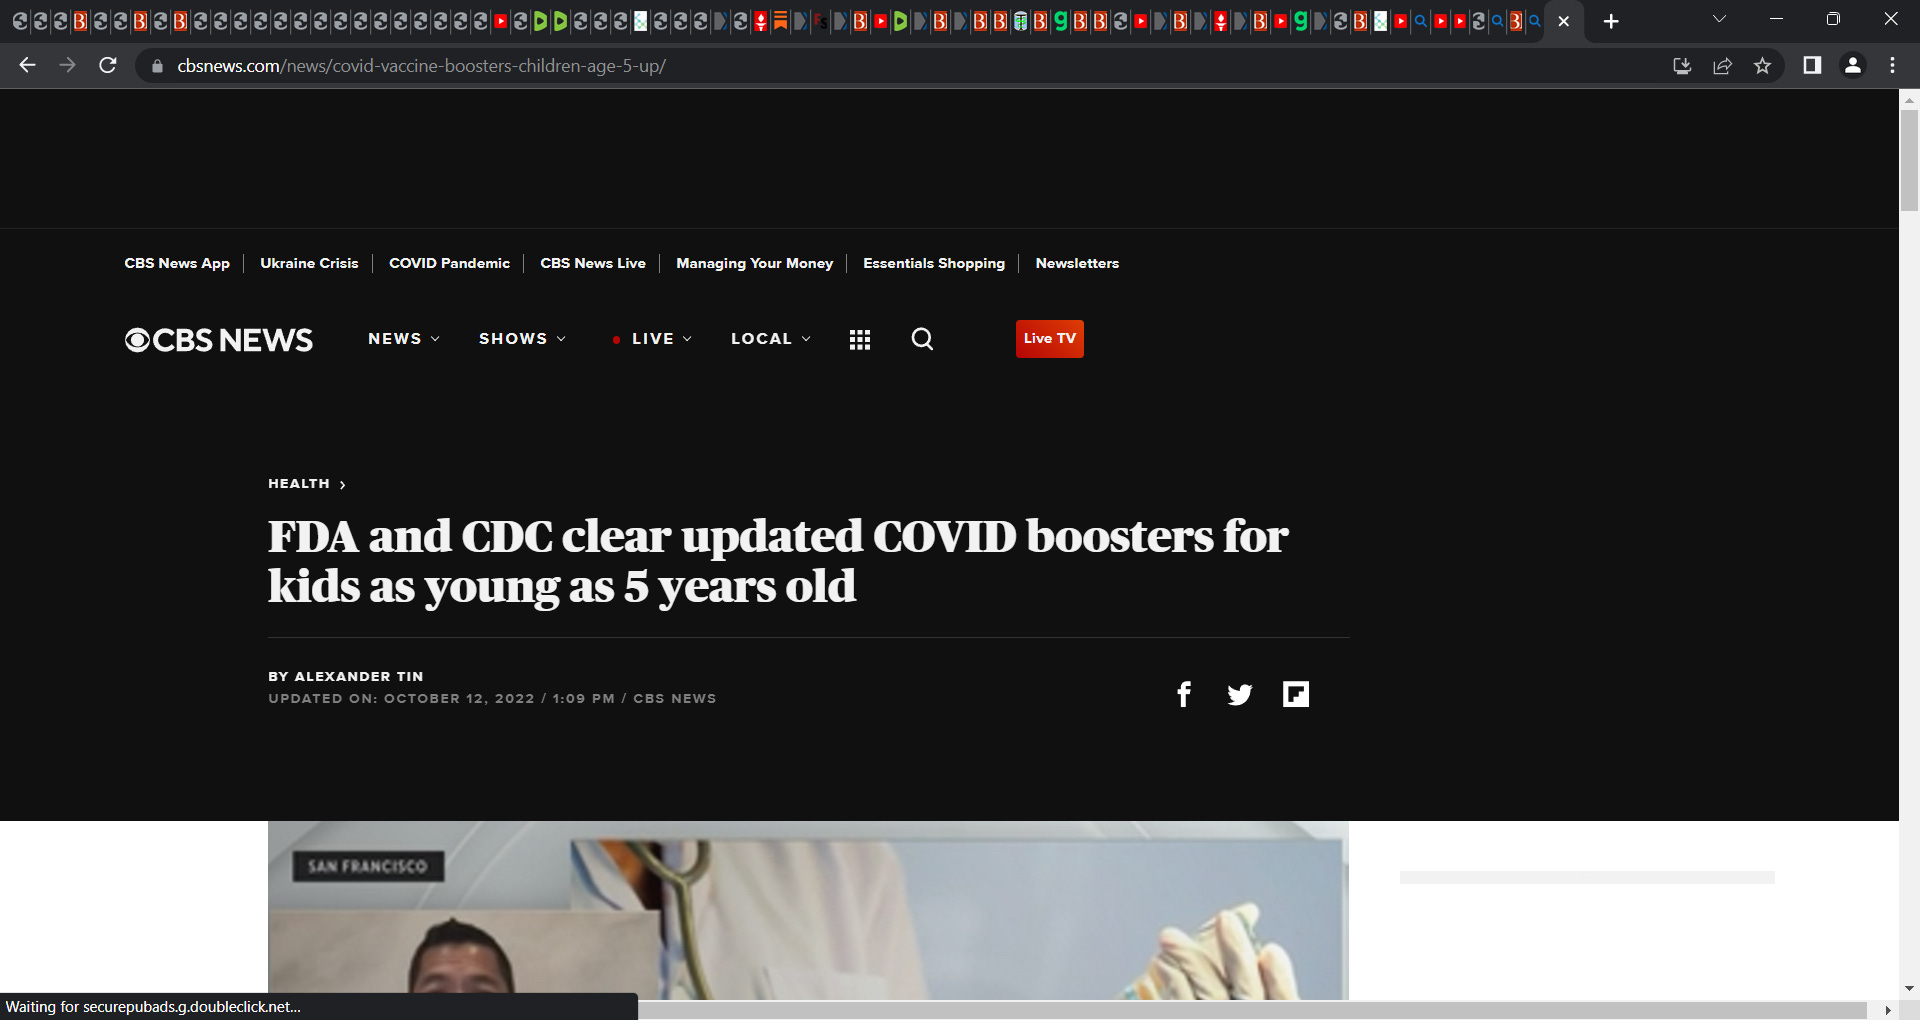Image resolution: width=1920 pixels, height=1020 pixels.
Task: Open the CBS News App link
Action: point(177,263)
